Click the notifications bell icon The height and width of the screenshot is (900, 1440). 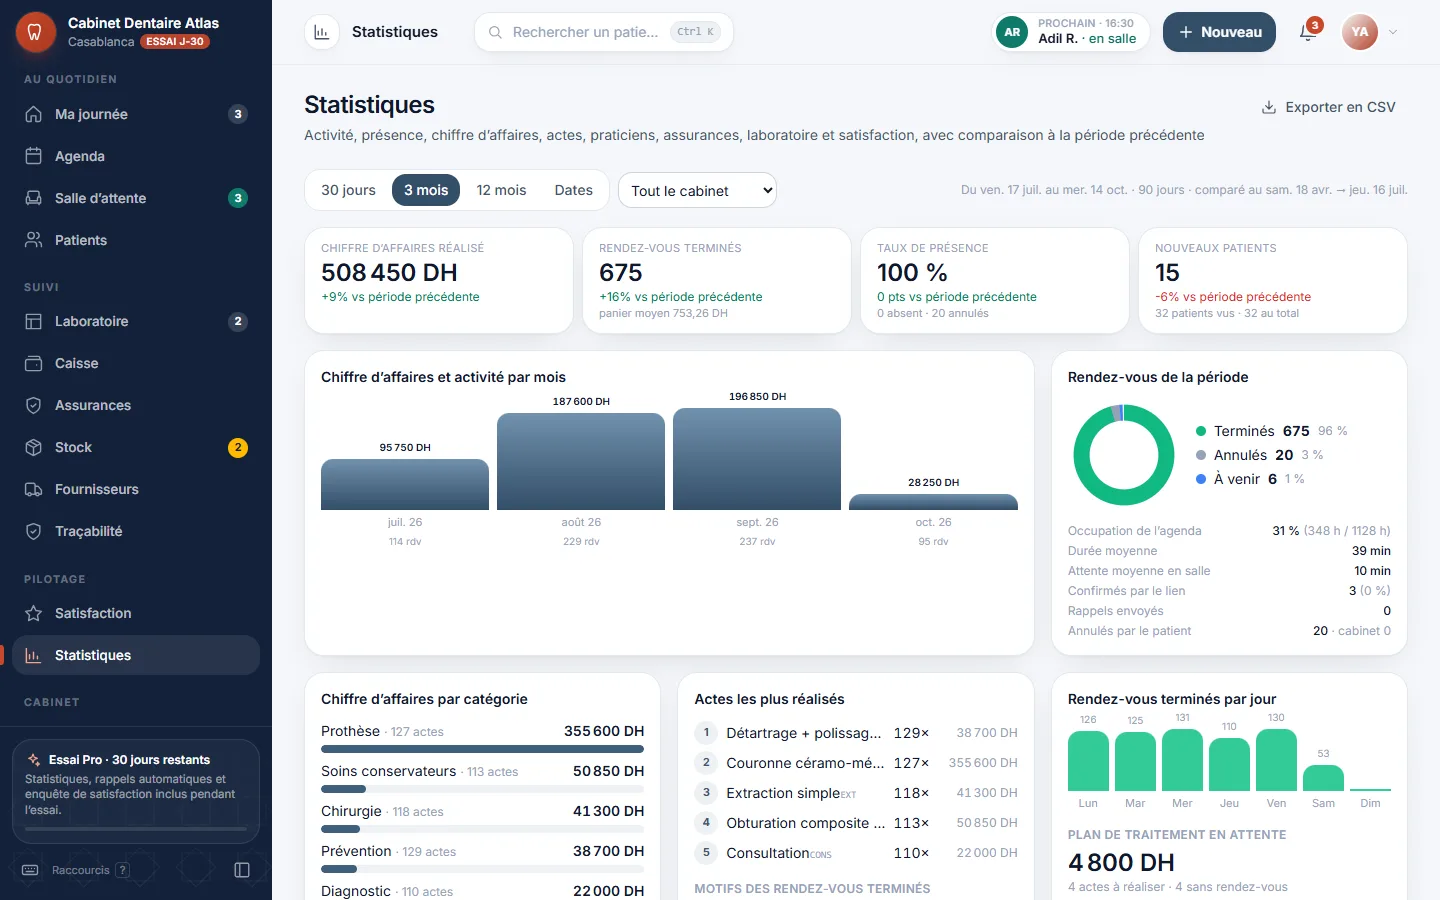tap(1308, 32)
